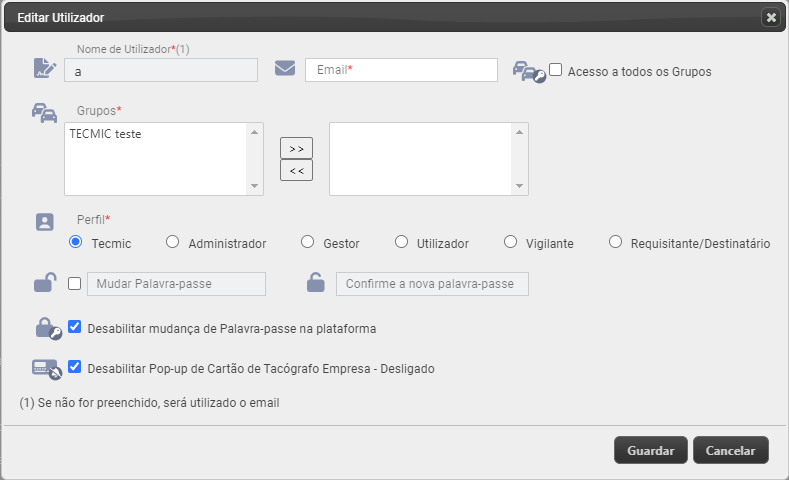This screenshot has height=480, width=789.
Task: Focus the Nome de Utilizador field
Action: tap(161, 70)
